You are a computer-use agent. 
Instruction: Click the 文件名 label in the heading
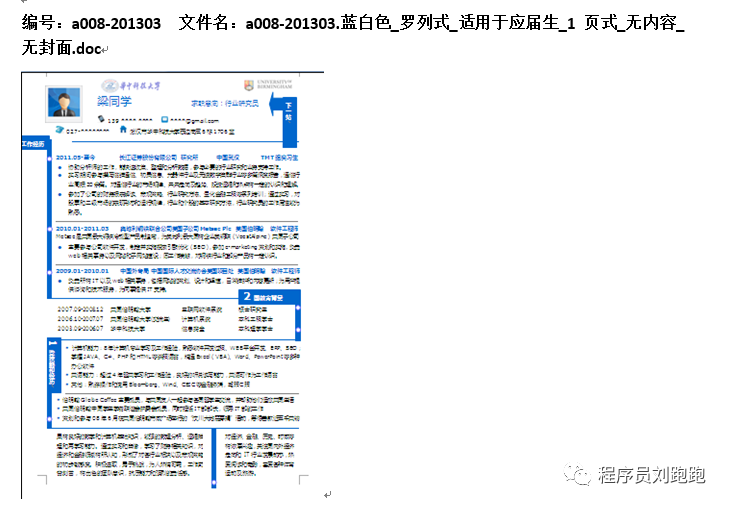pyautogui.click(x=203, y=22)
